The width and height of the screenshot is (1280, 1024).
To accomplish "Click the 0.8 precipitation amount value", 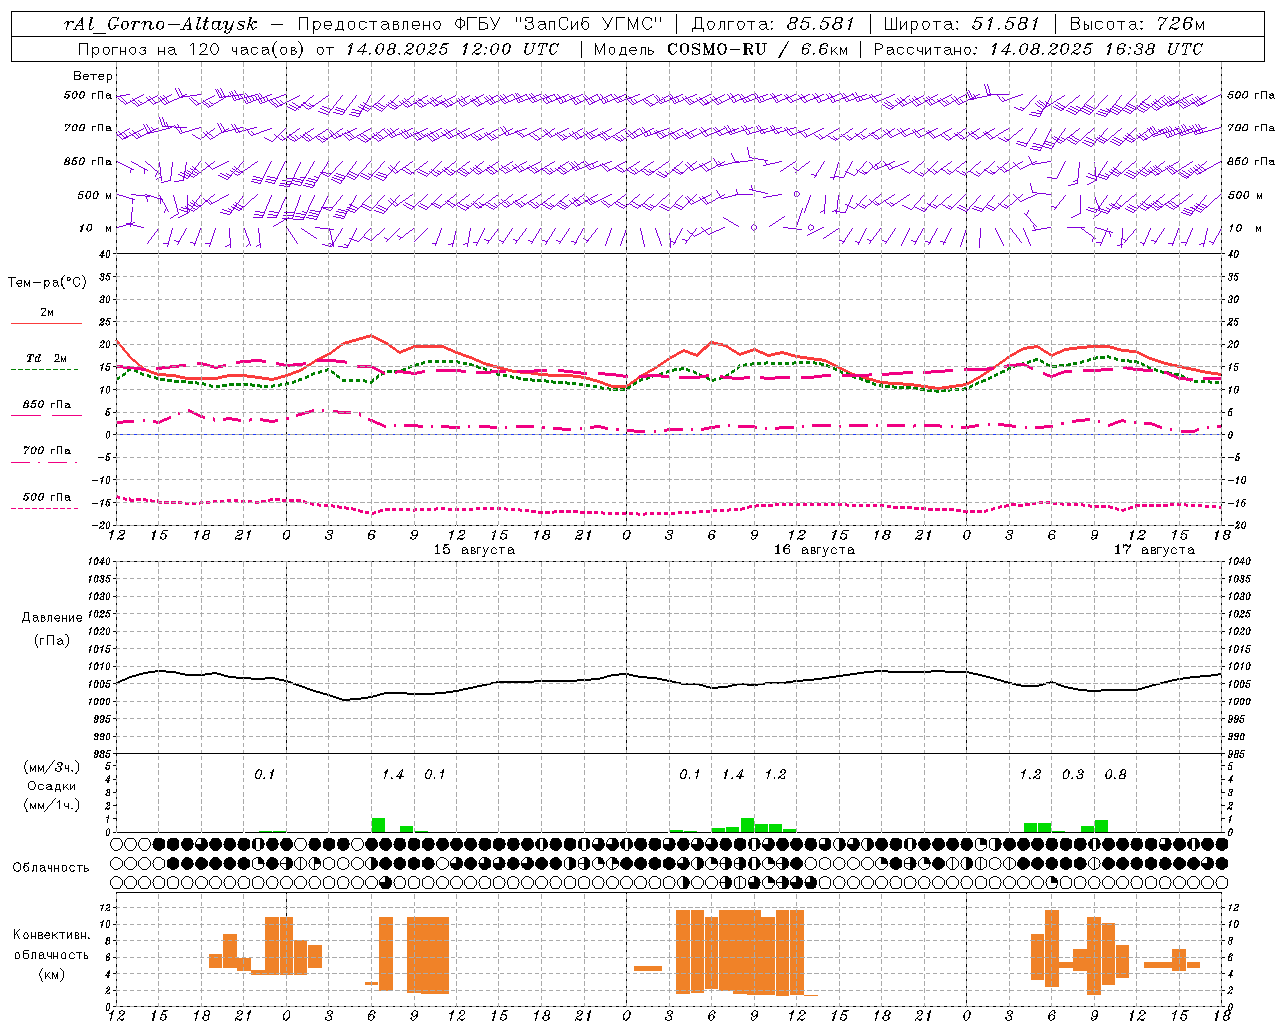I will pyautogui.click(x=1116, y=775).
